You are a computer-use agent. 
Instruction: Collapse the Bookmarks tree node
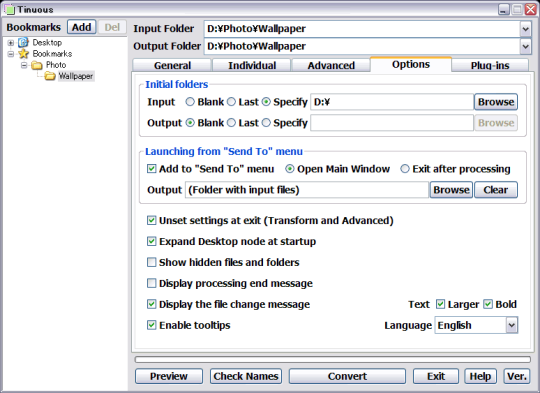pos(11,54)
